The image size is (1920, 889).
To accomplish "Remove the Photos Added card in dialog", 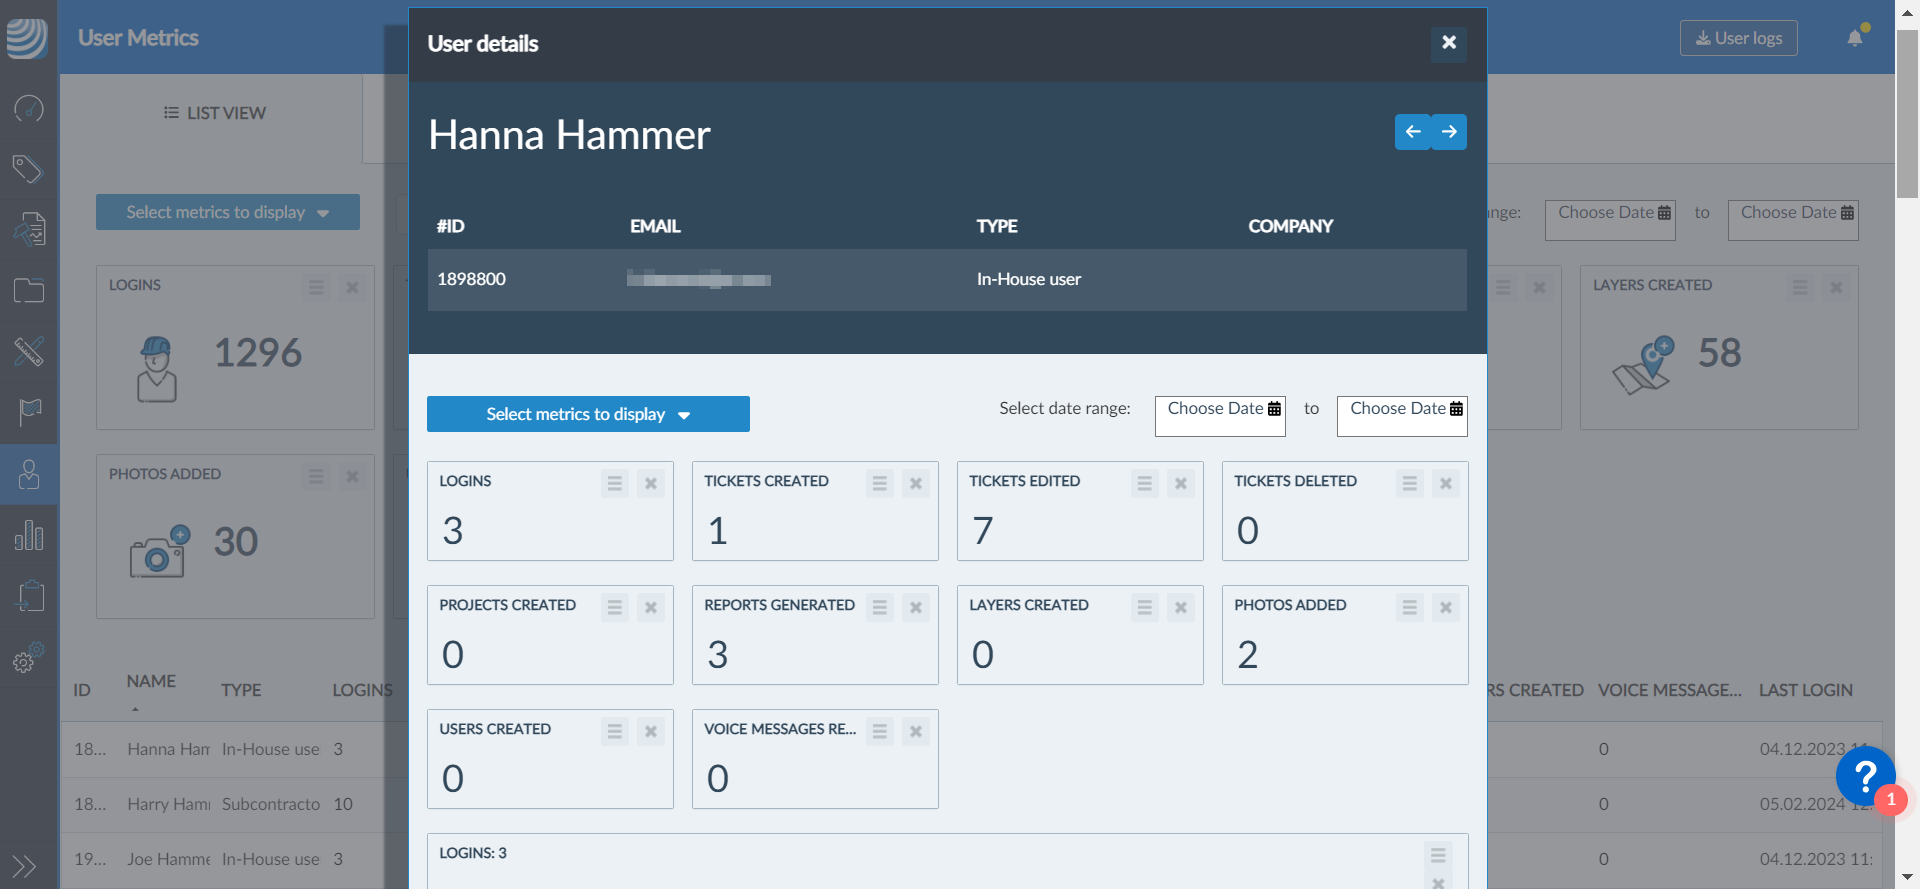I will click(1445, 608).
